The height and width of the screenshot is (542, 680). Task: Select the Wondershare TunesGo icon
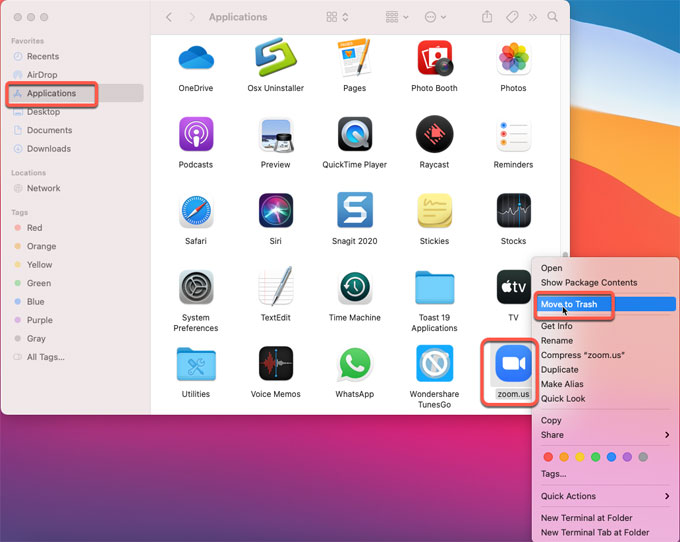click(x=435, y=363)
